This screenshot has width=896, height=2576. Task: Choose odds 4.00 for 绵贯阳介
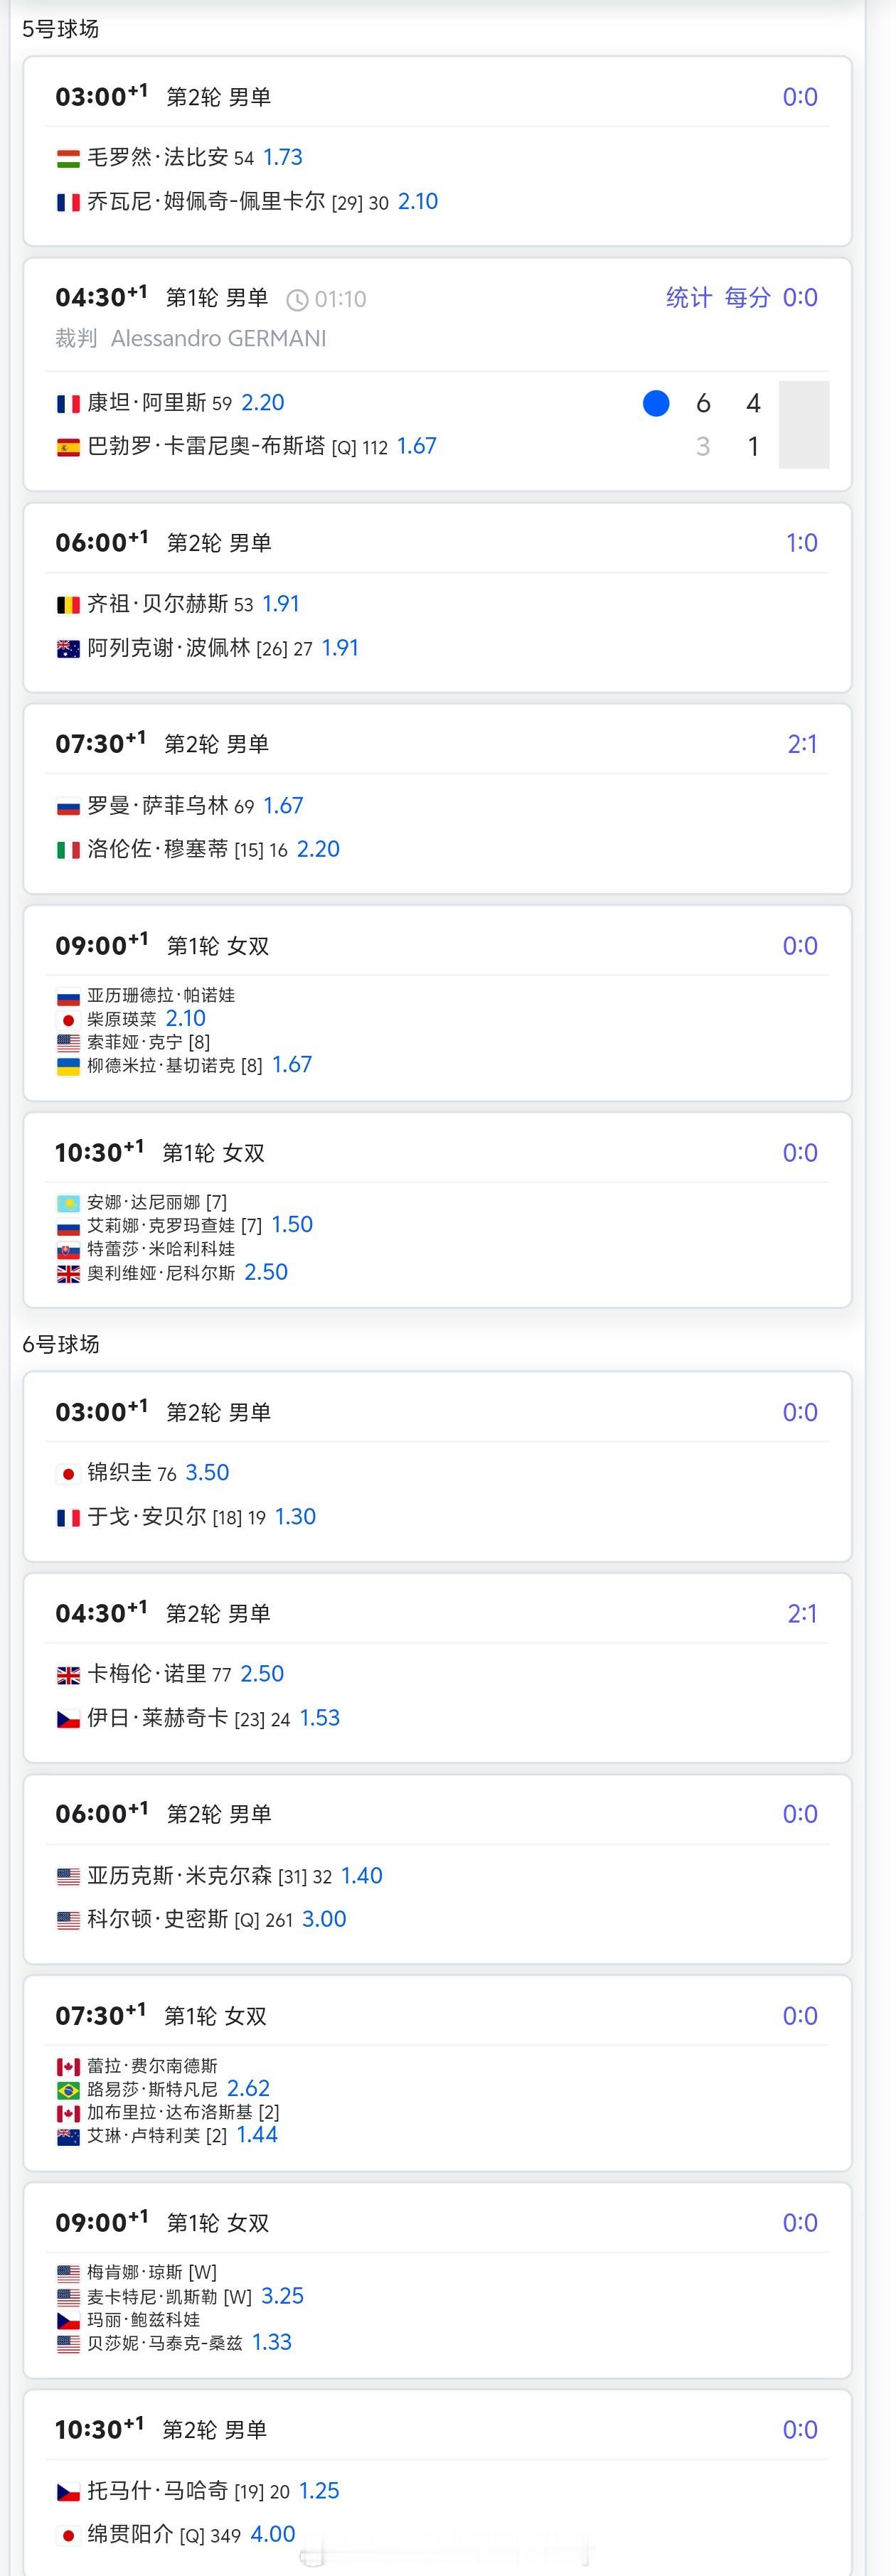pyautogui.click(x=273, y=2533)
